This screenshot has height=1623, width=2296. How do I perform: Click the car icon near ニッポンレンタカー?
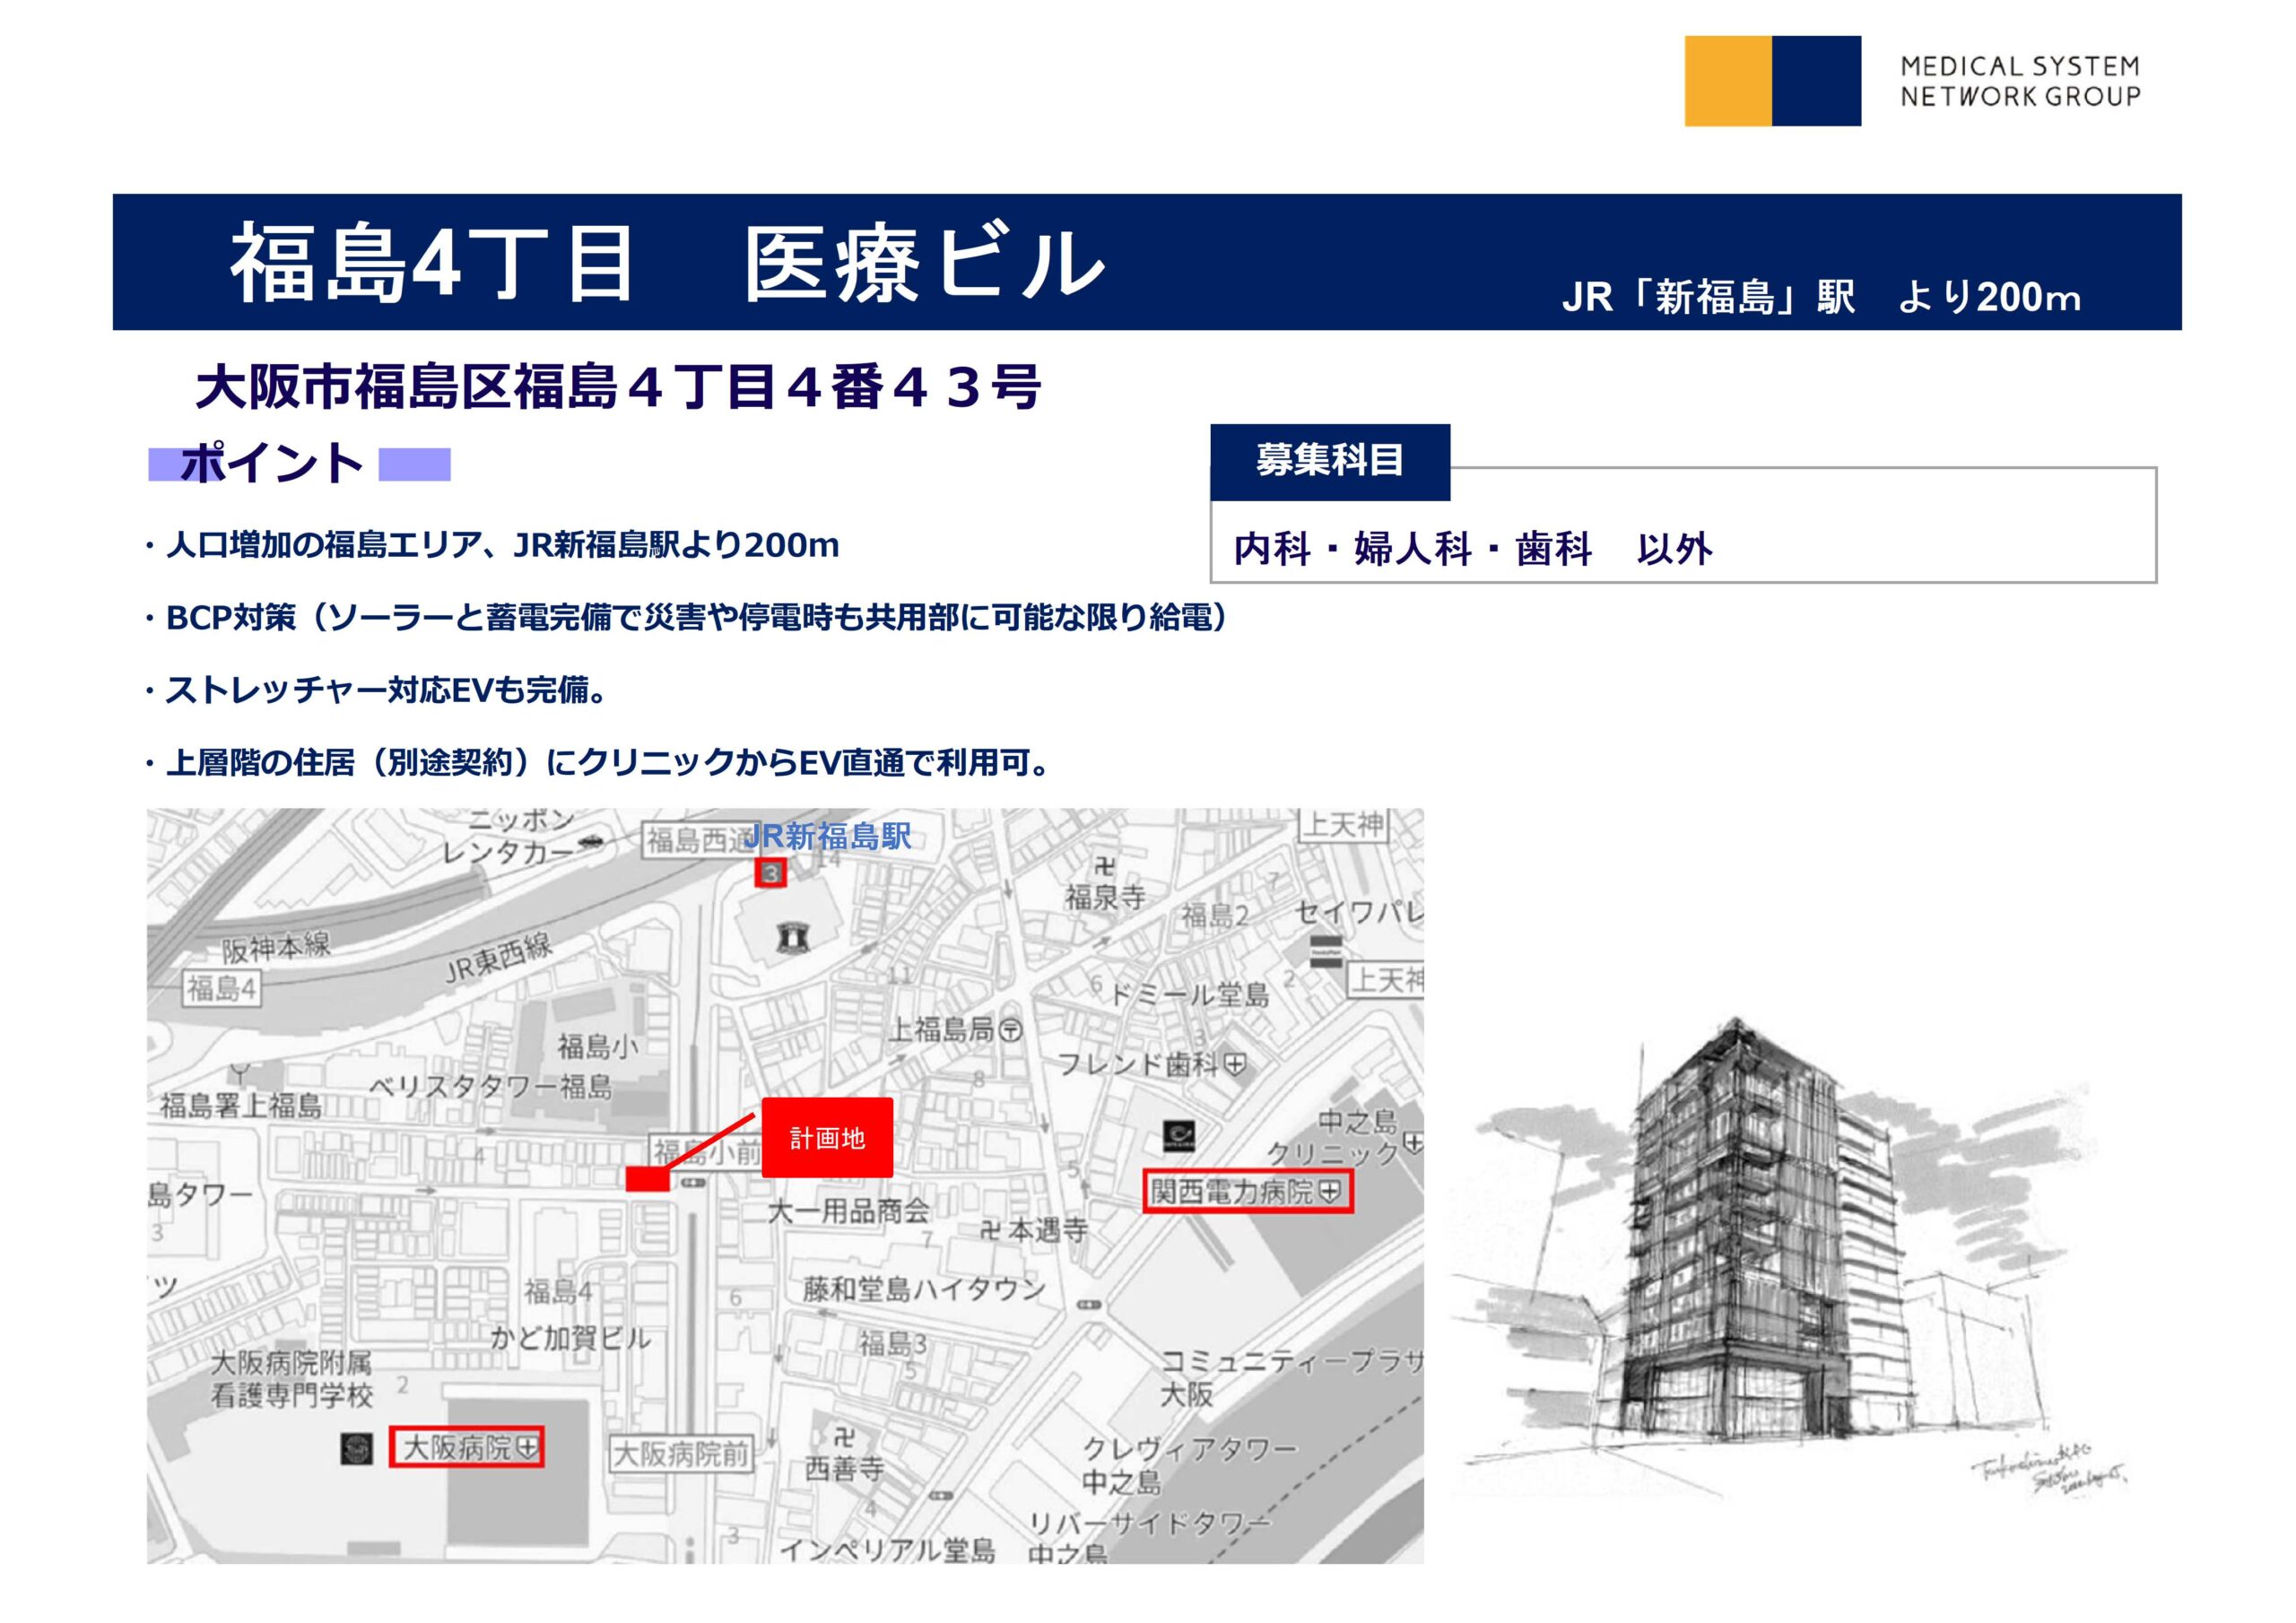click(x=592, y=842)
